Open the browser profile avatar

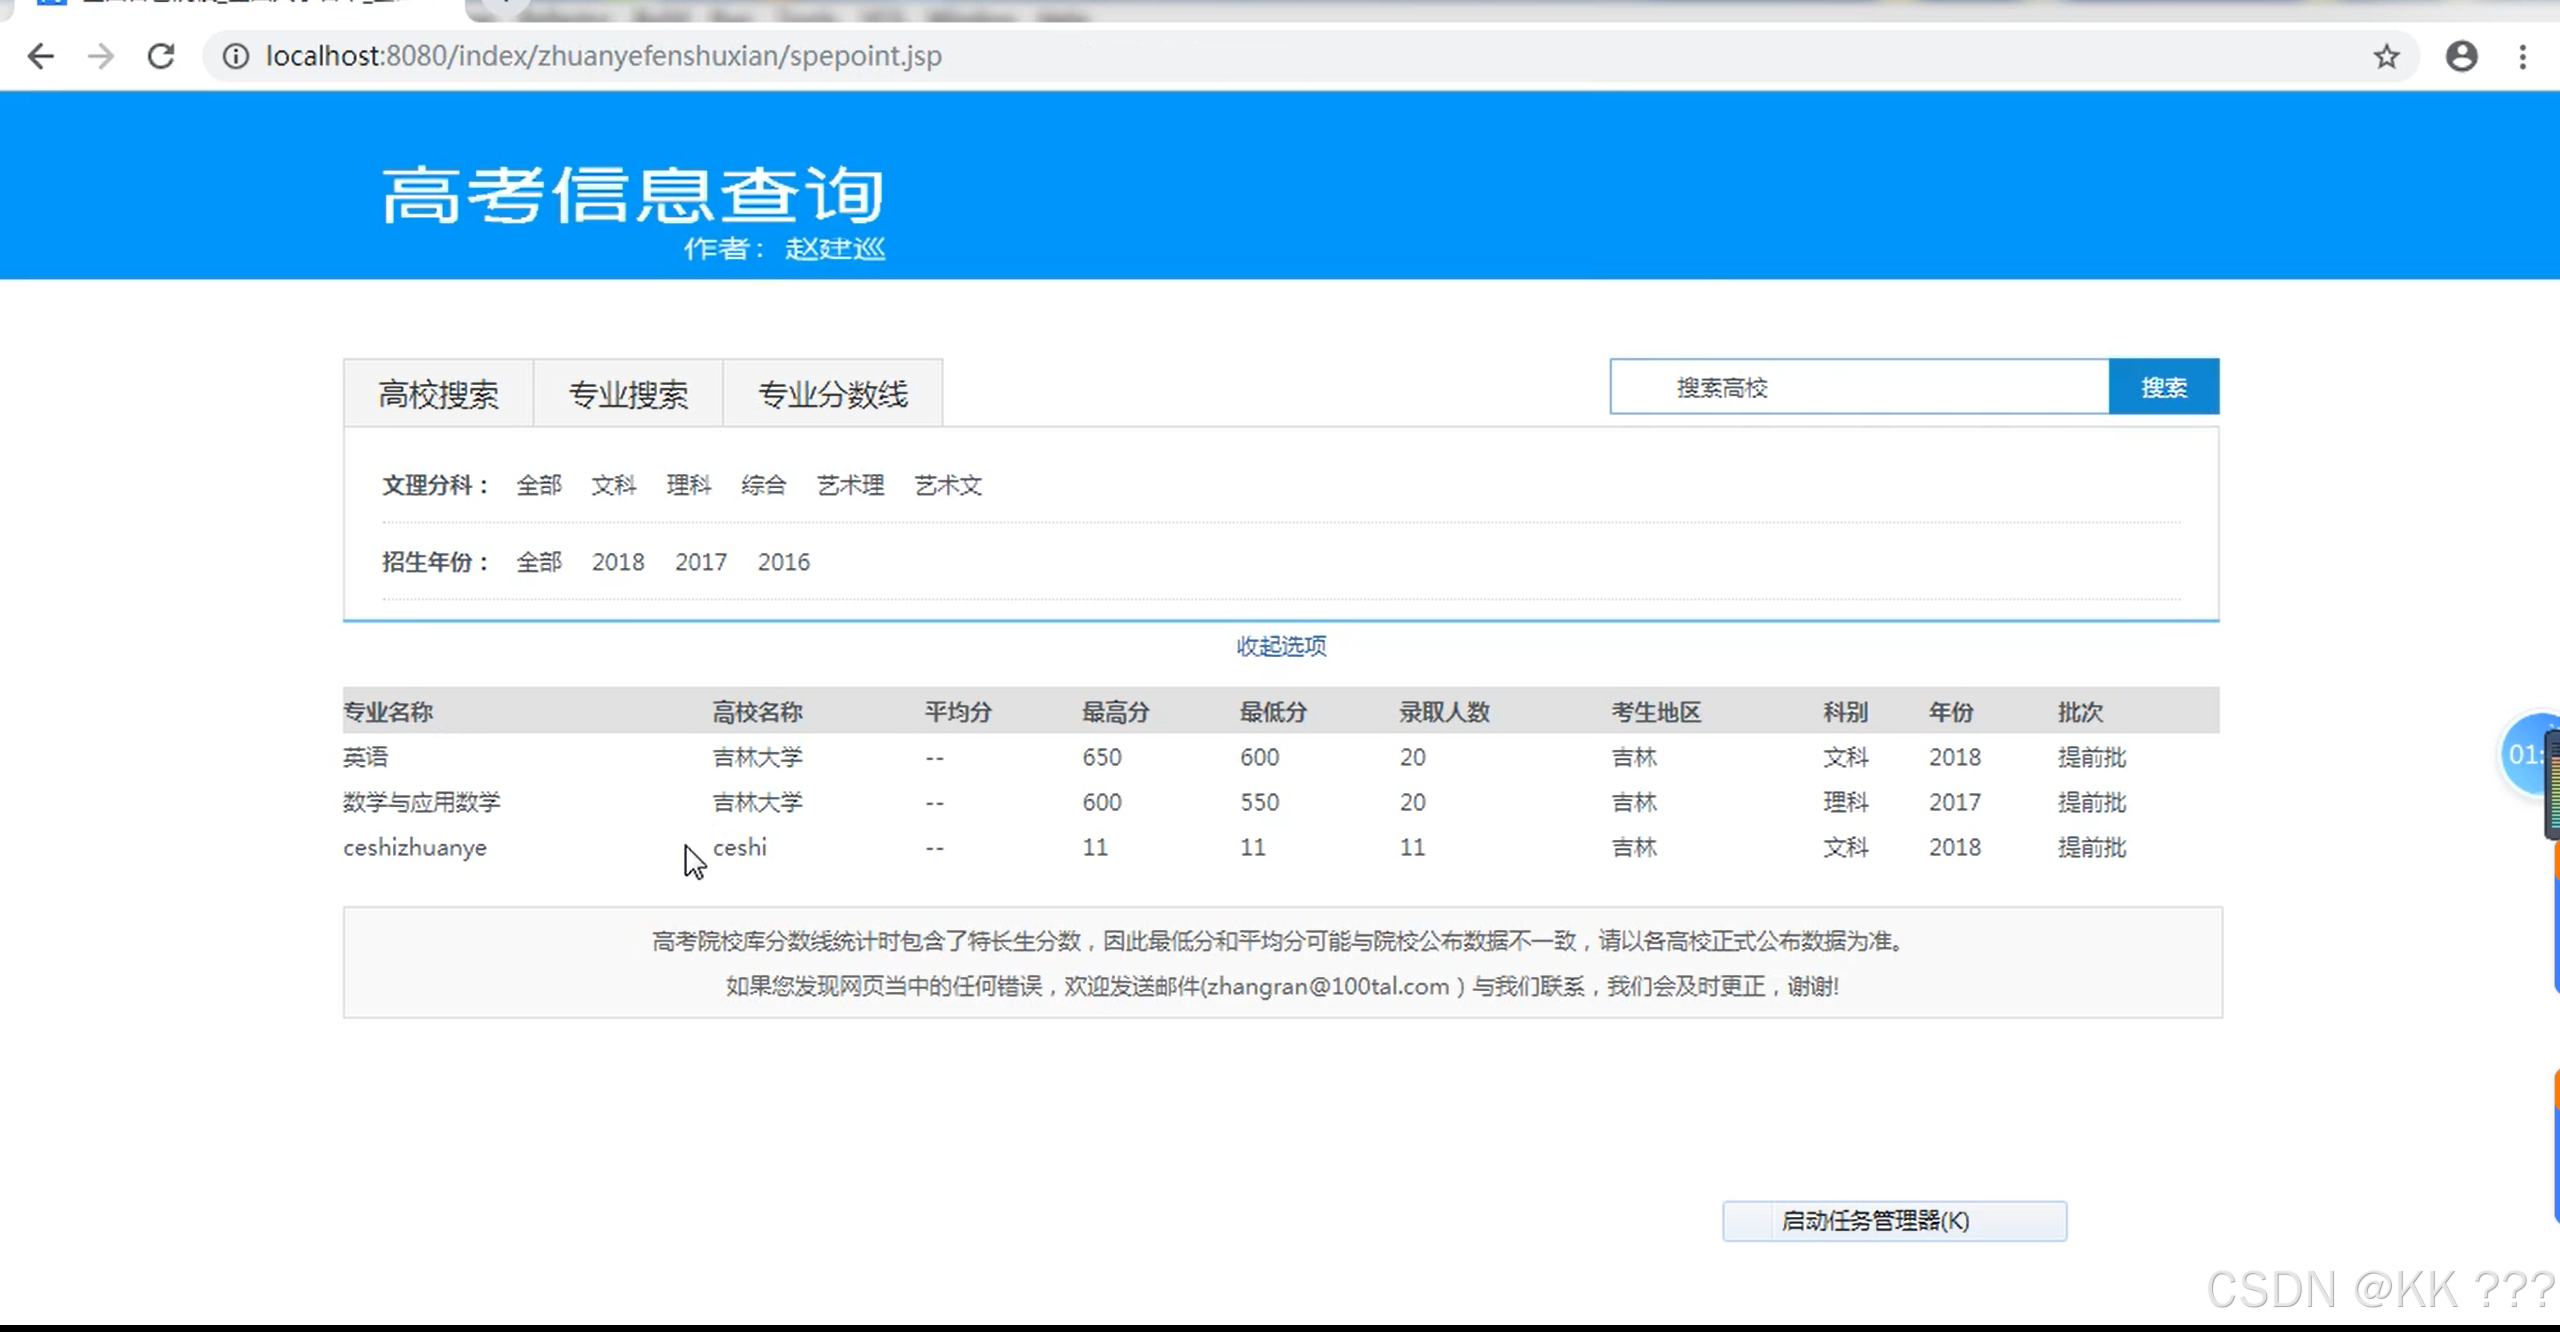point(2461,57)
